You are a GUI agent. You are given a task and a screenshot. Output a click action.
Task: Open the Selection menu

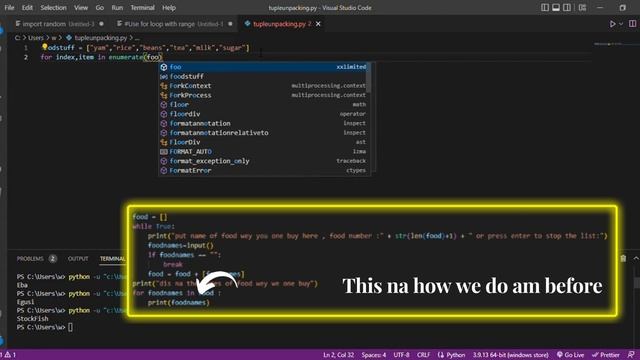[x=53, y=8]
